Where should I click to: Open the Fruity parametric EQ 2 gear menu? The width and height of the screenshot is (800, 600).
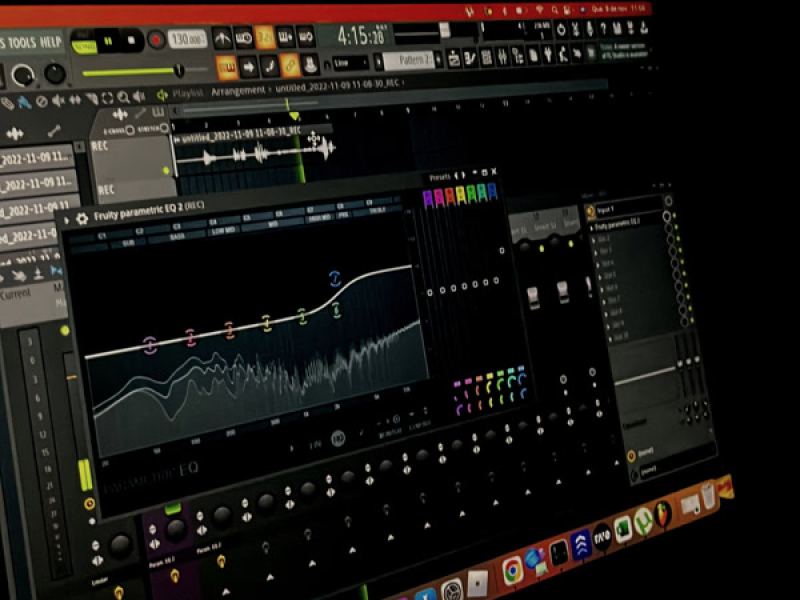tap(81, 218)
